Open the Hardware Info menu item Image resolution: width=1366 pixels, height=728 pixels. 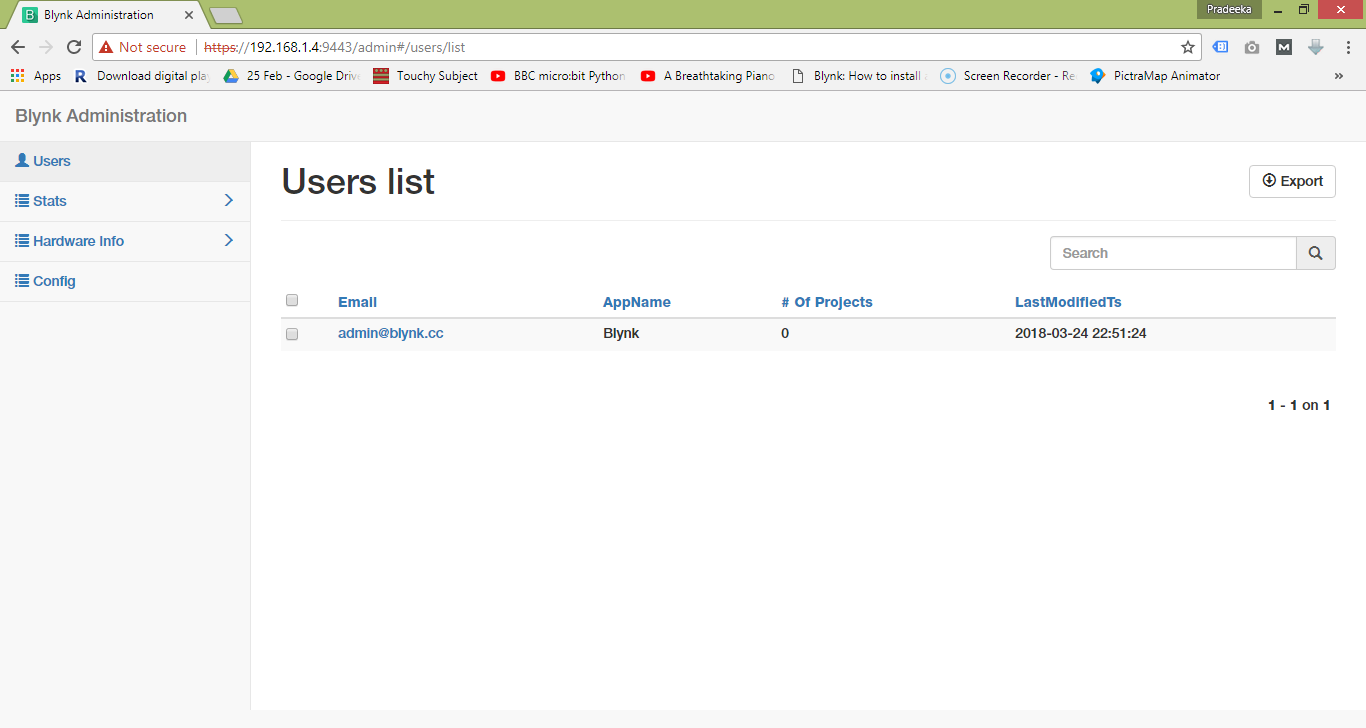point(125,241)
